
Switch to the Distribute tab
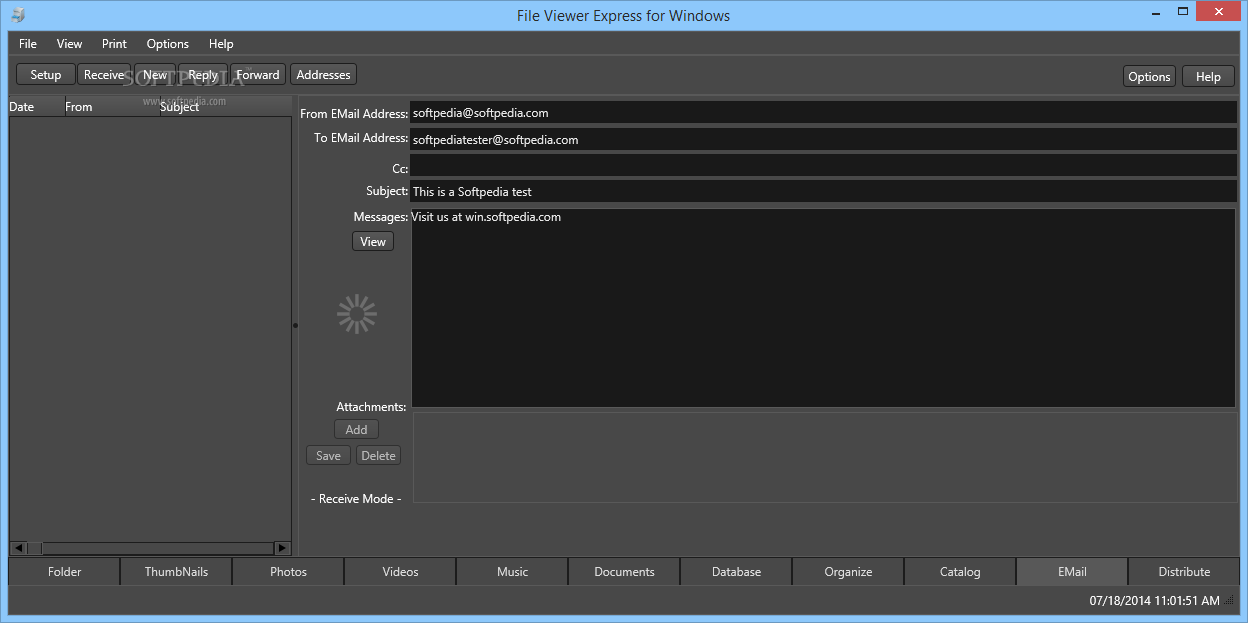[x=1184, y=572]
